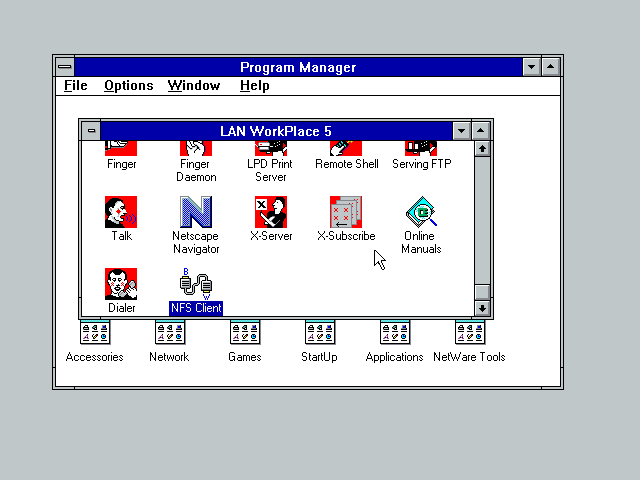Select the X-Server icon
Image resolution: width=640 pixels, height=480 pixels.
coord(271,212)
